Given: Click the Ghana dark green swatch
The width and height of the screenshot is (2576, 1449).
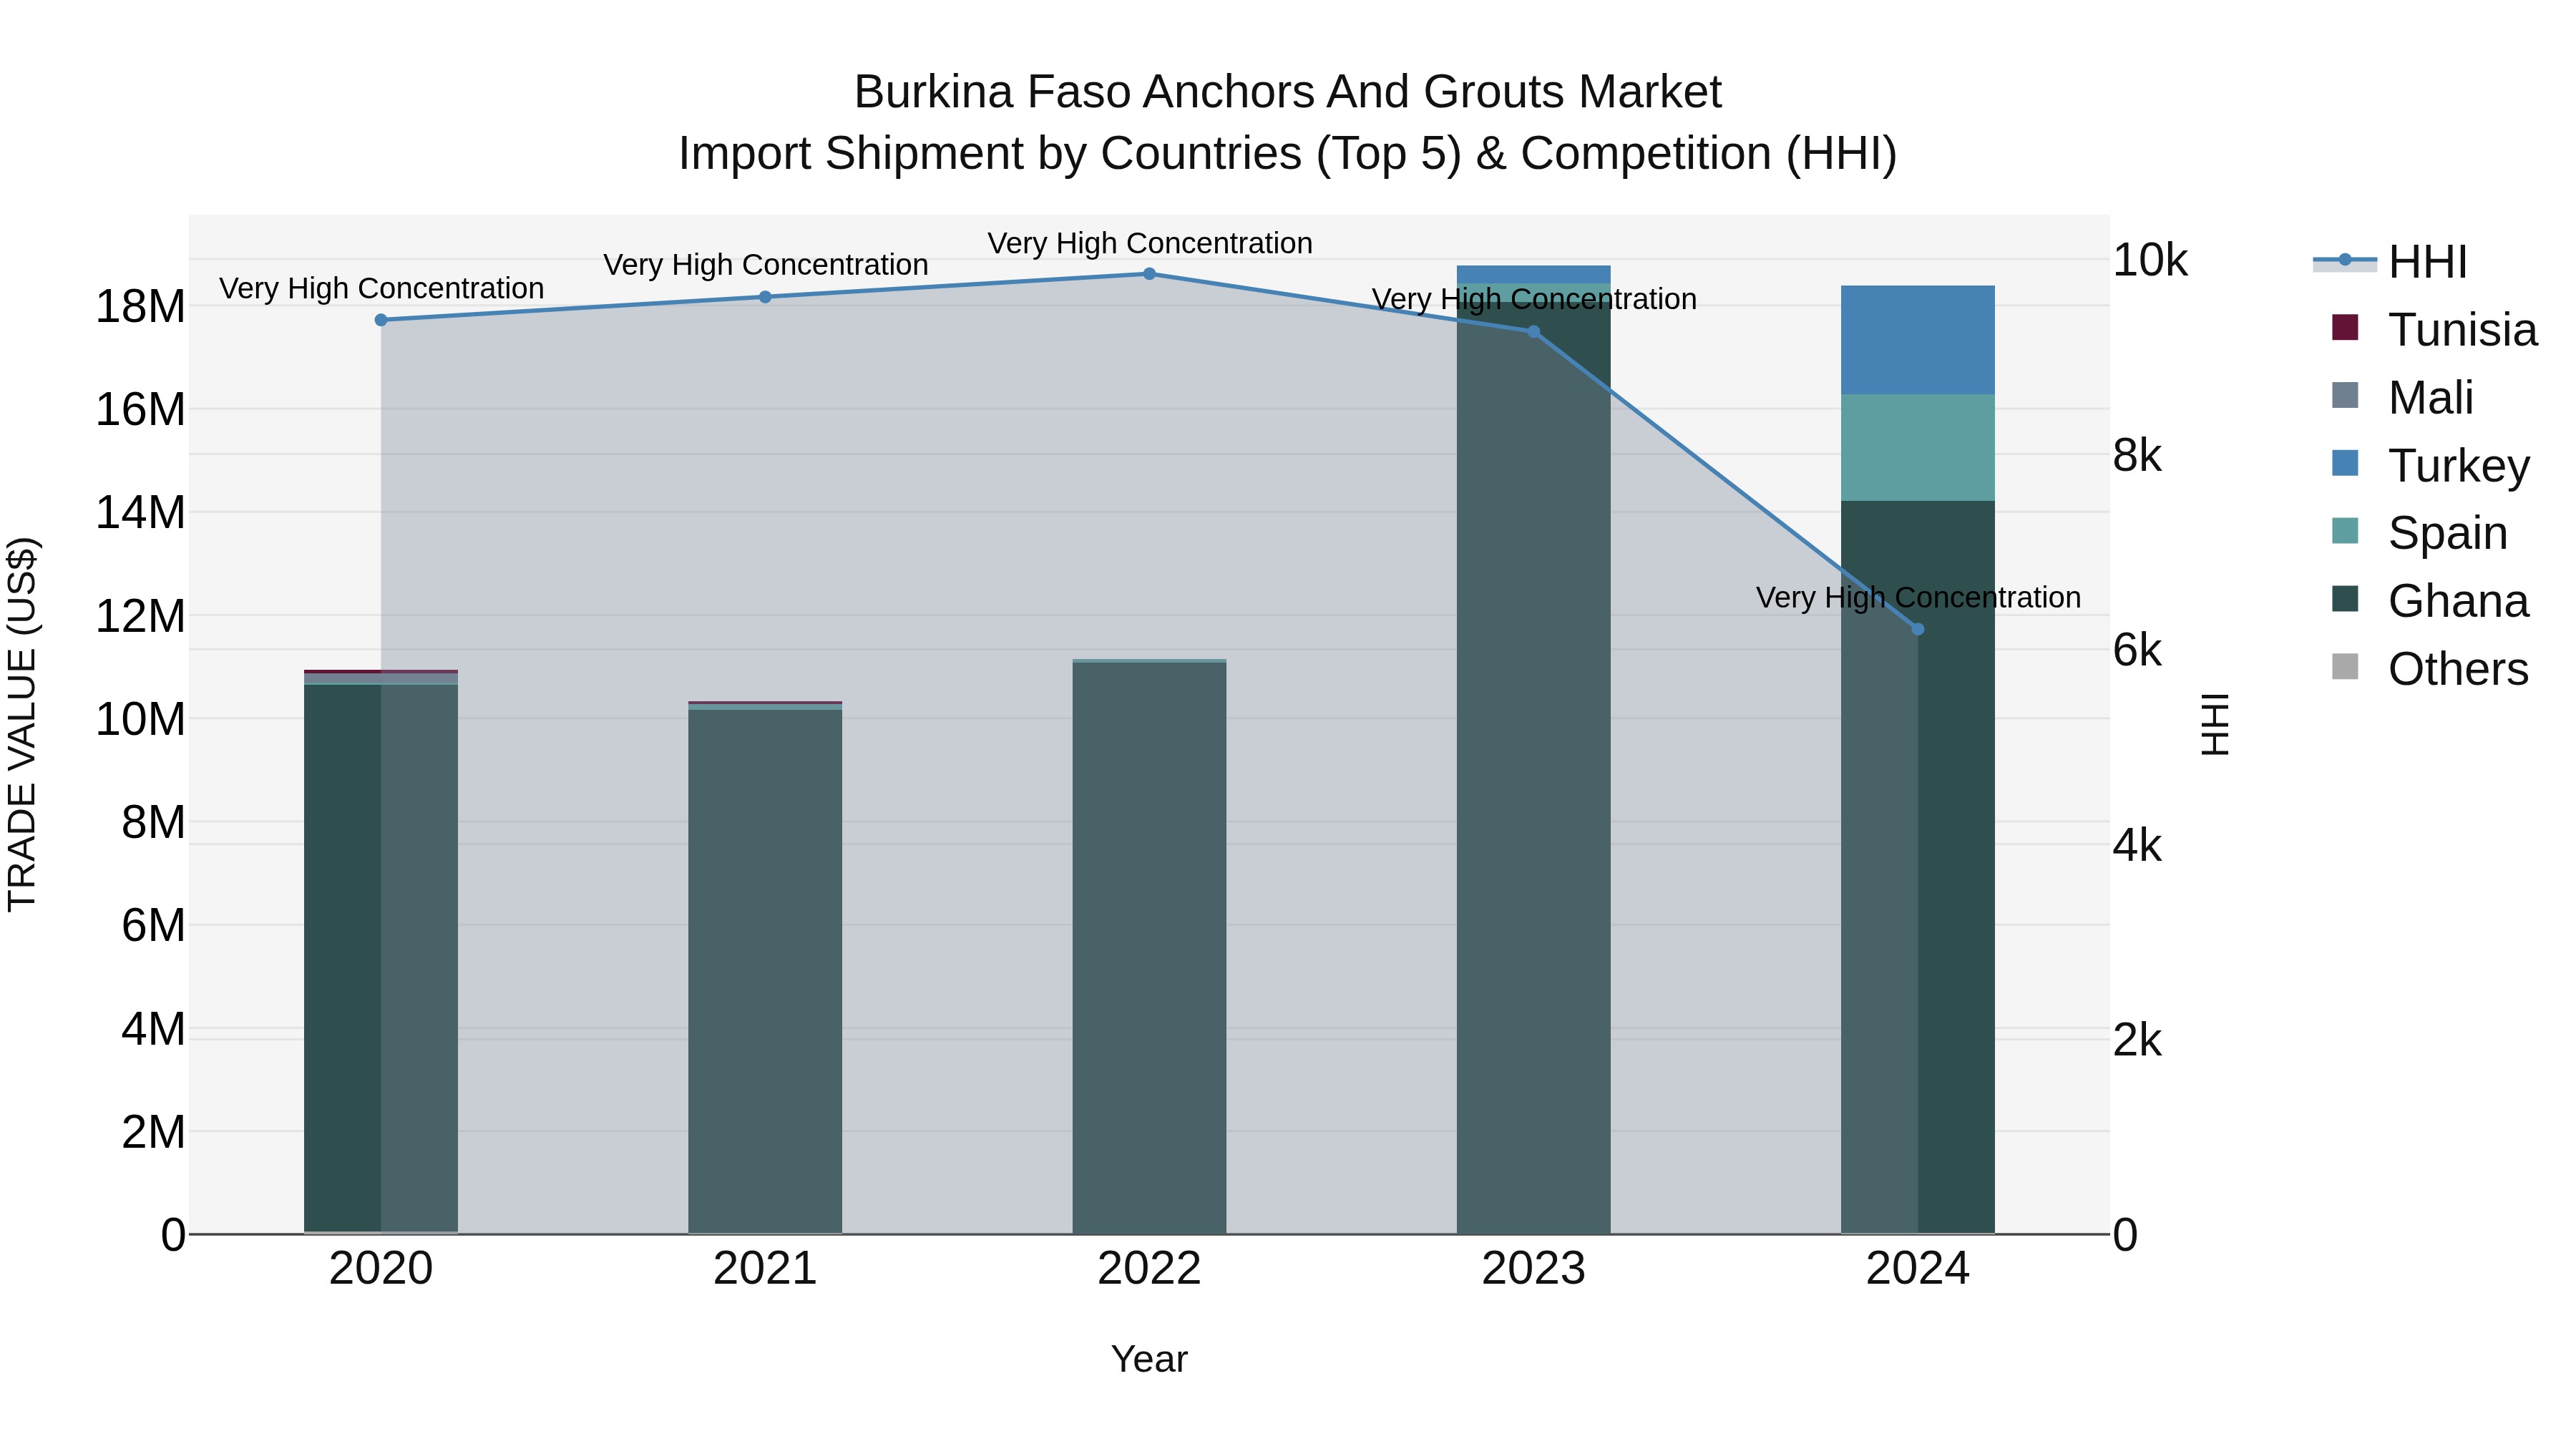Looking at the screenshot, I should 2344,599.
